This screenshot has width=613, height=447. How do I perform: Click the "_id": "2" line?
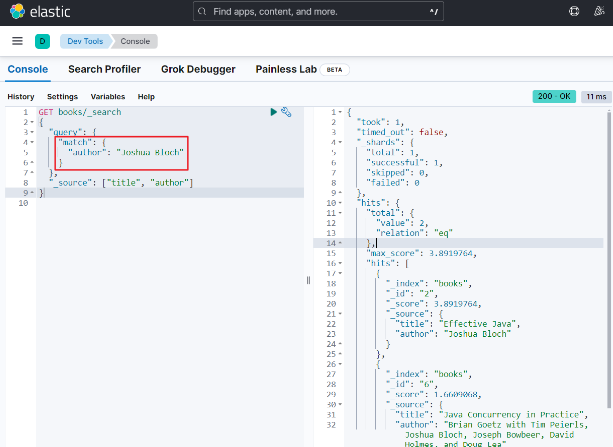411,294
